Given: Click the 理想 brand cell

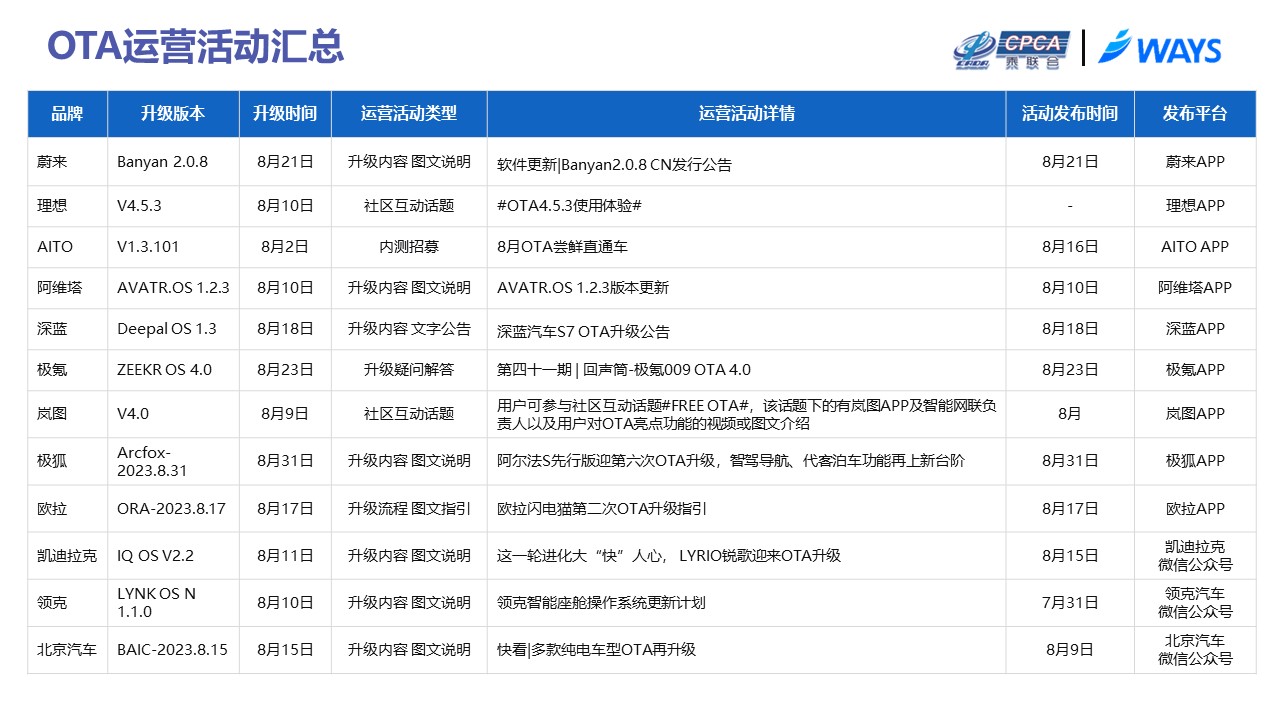Looking at the screenshot, I should tap(67, 206).
